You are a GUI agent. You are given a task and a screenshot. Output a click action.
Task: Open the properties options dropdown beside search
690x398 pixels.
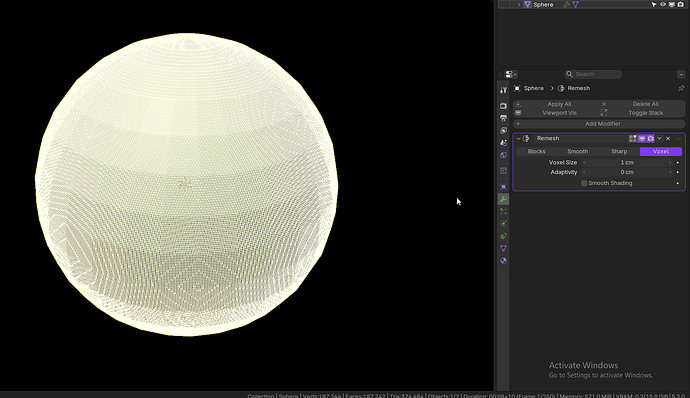(681, 74)
